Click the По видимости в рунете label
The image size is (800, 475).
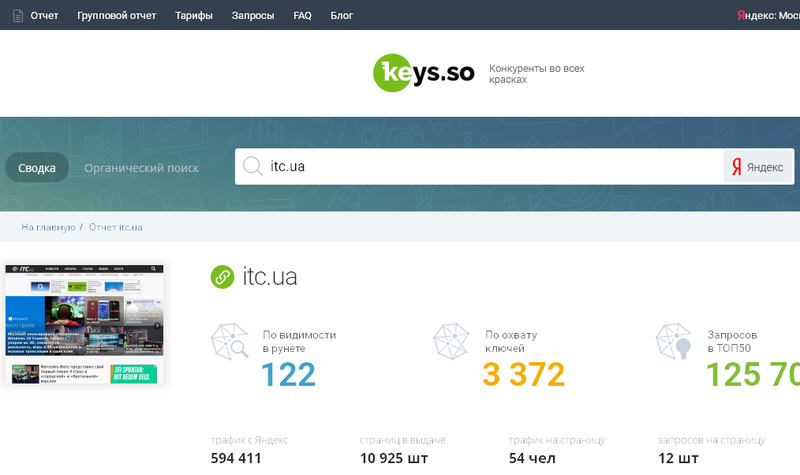point(299,341)
